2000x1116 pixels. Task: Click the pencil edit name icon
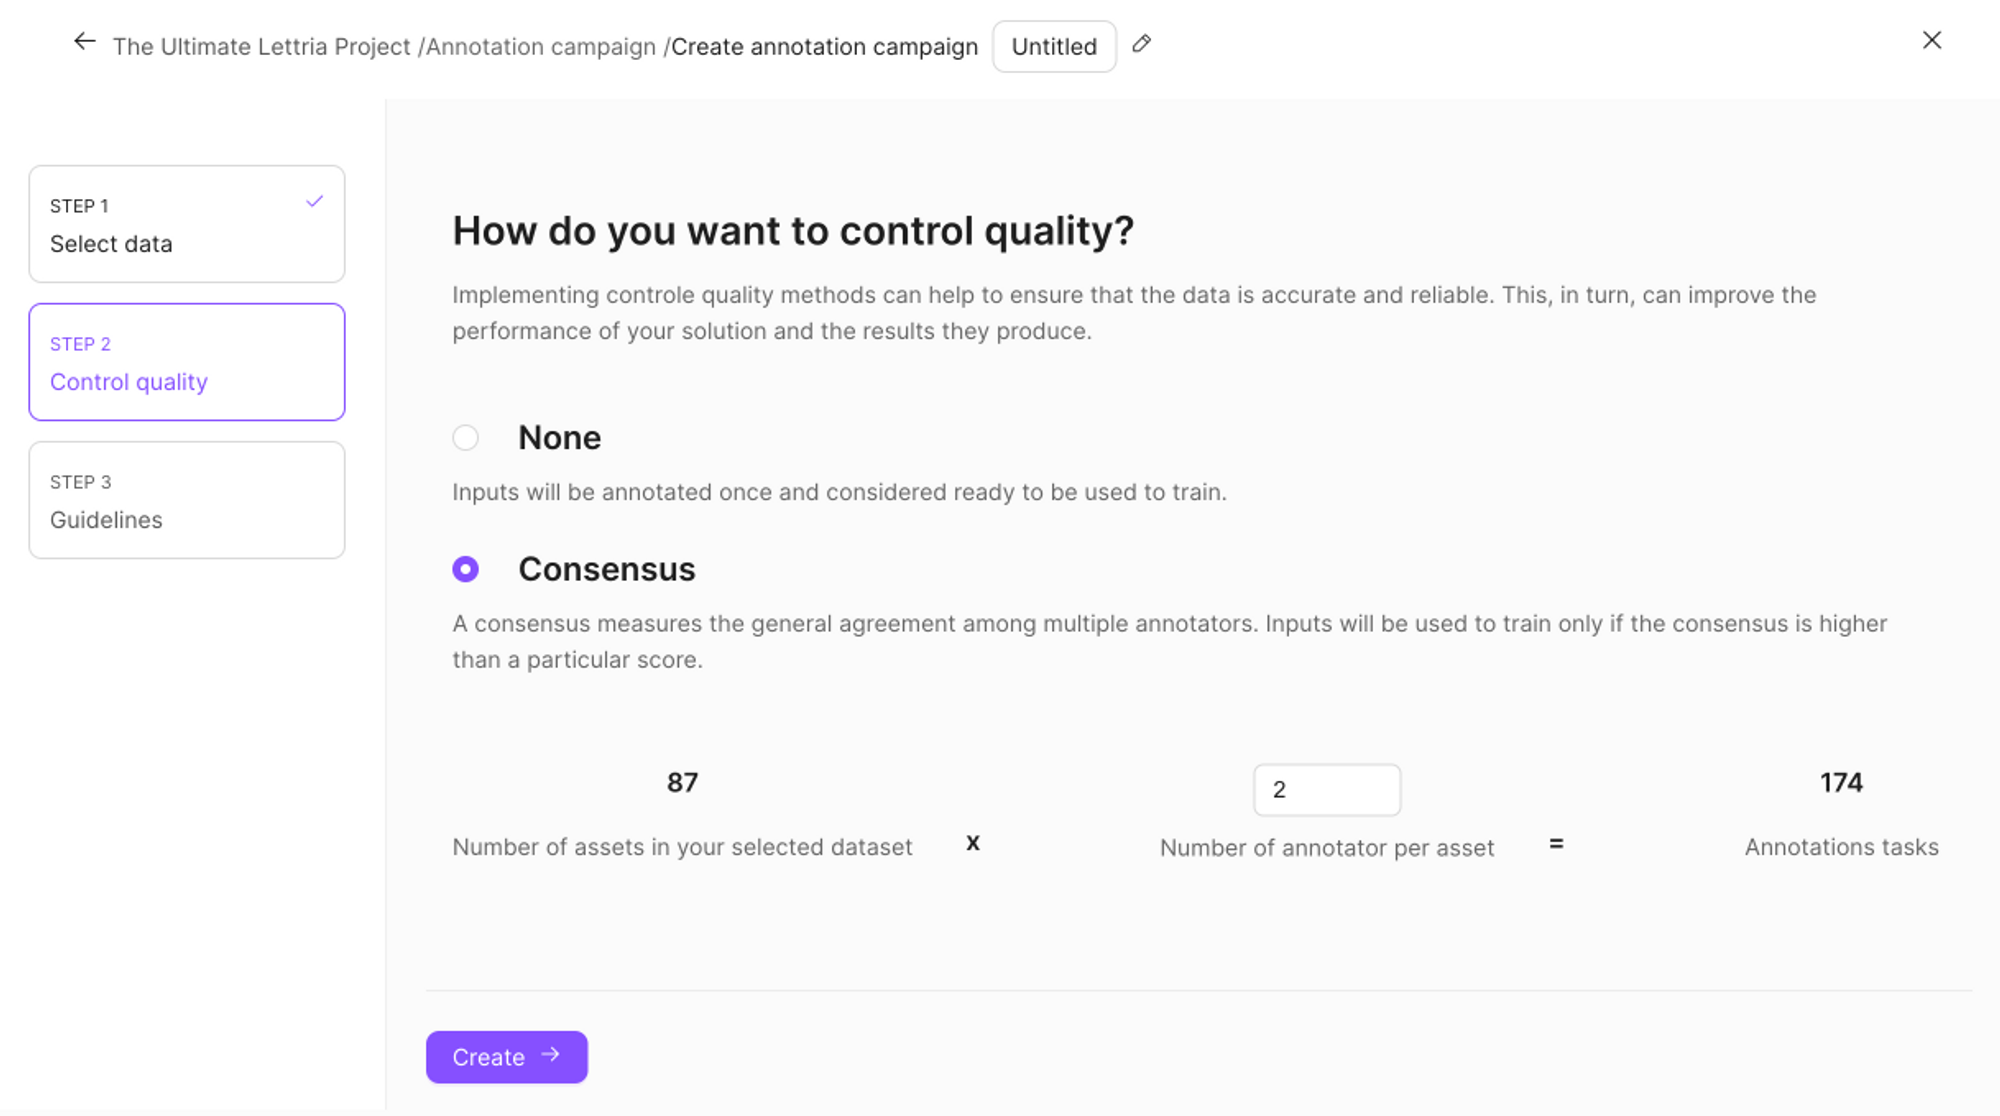[1141, 44]
